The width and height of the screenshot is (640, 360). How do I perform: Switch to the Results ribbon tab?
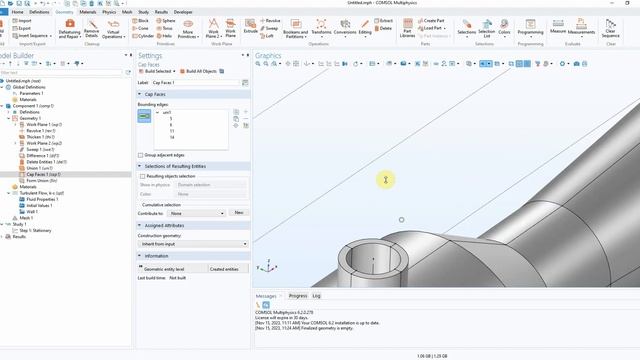click(161, 12)
